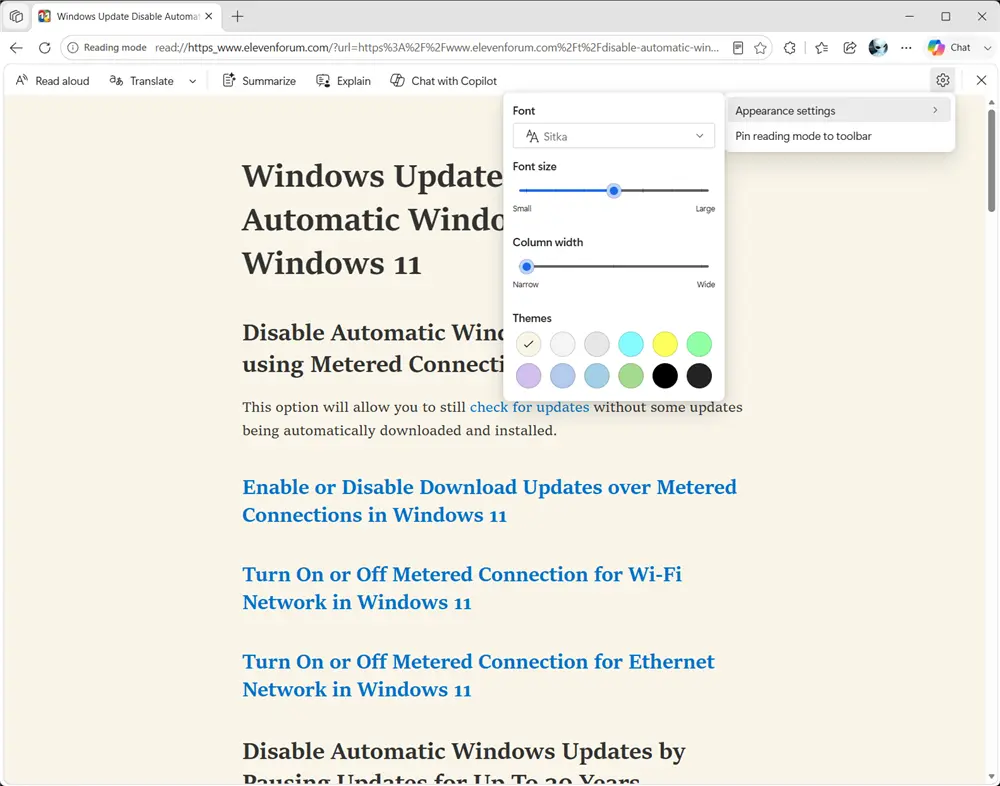Open Metered Connection for Ethernet Network link

click(478, 676)
